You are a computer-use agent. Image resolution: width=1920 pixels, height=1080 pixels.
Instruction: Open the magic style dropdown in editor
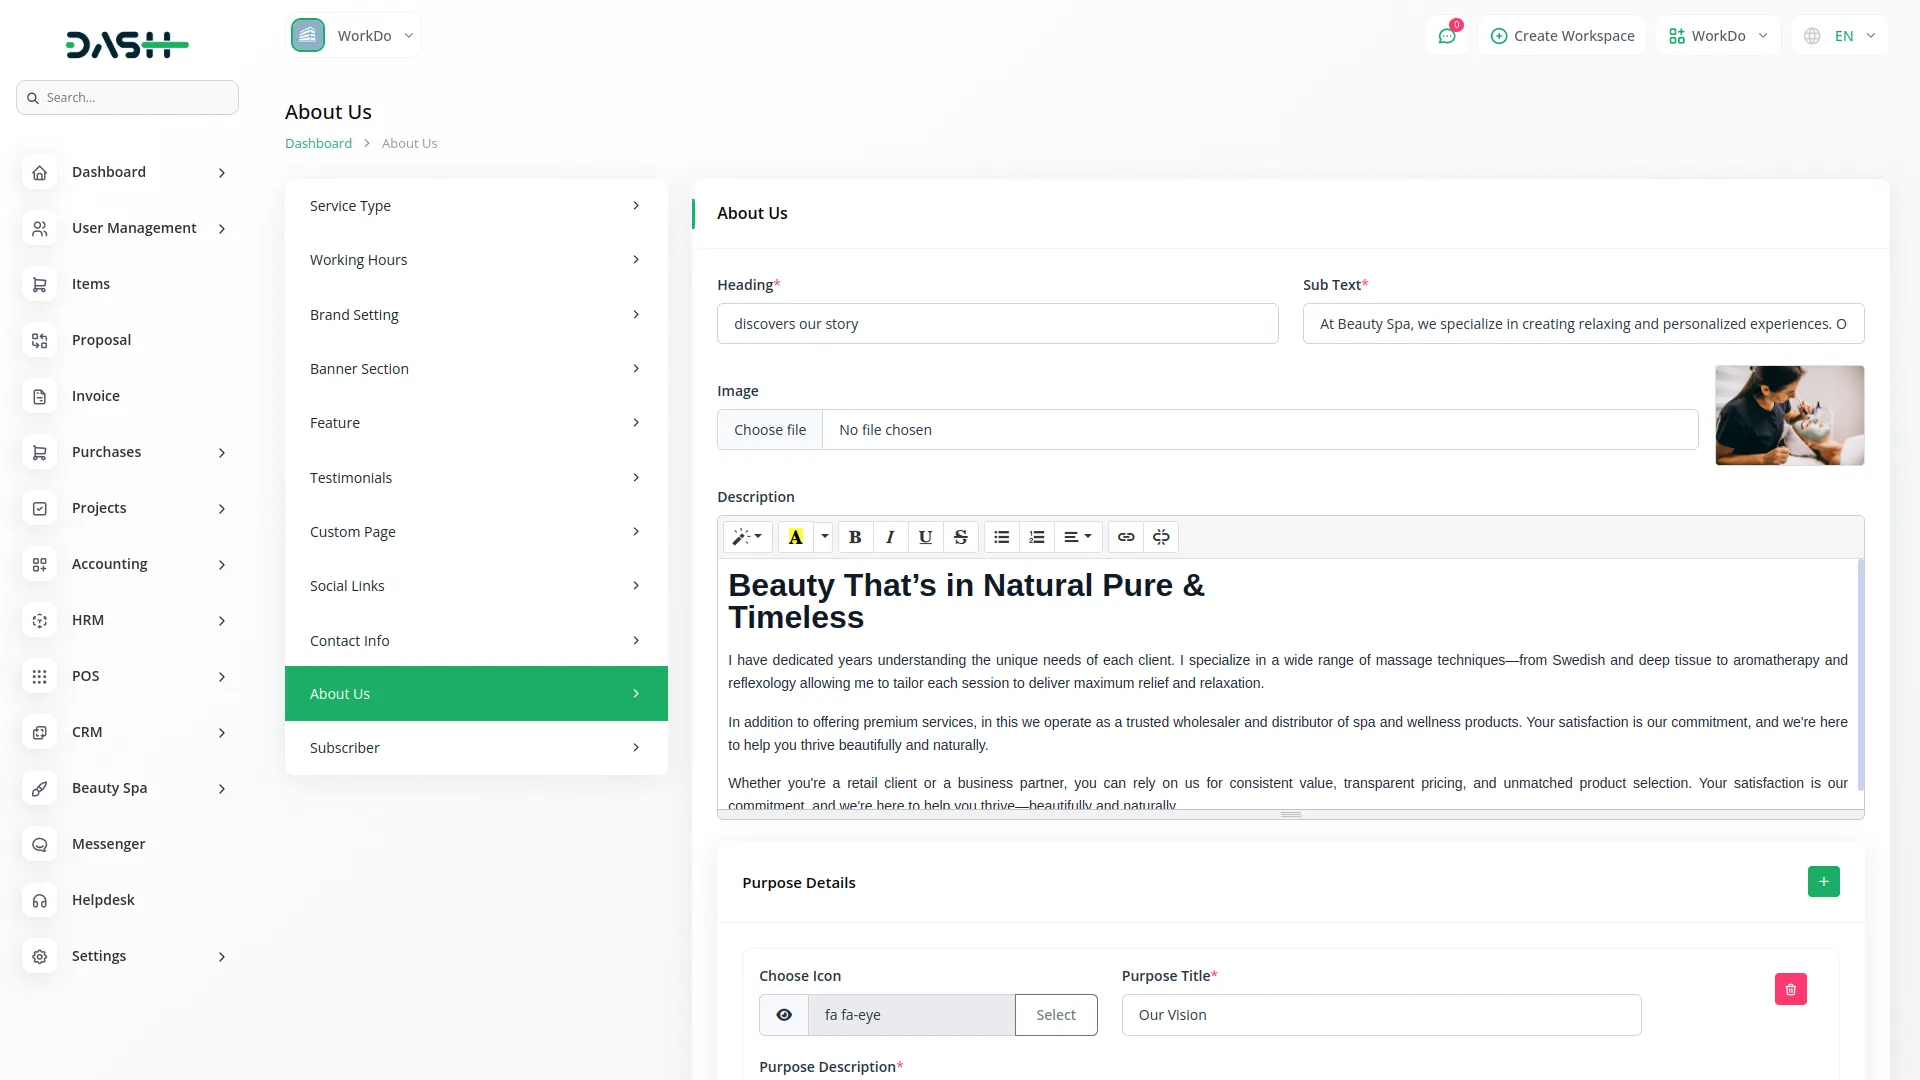click(747, 537)
